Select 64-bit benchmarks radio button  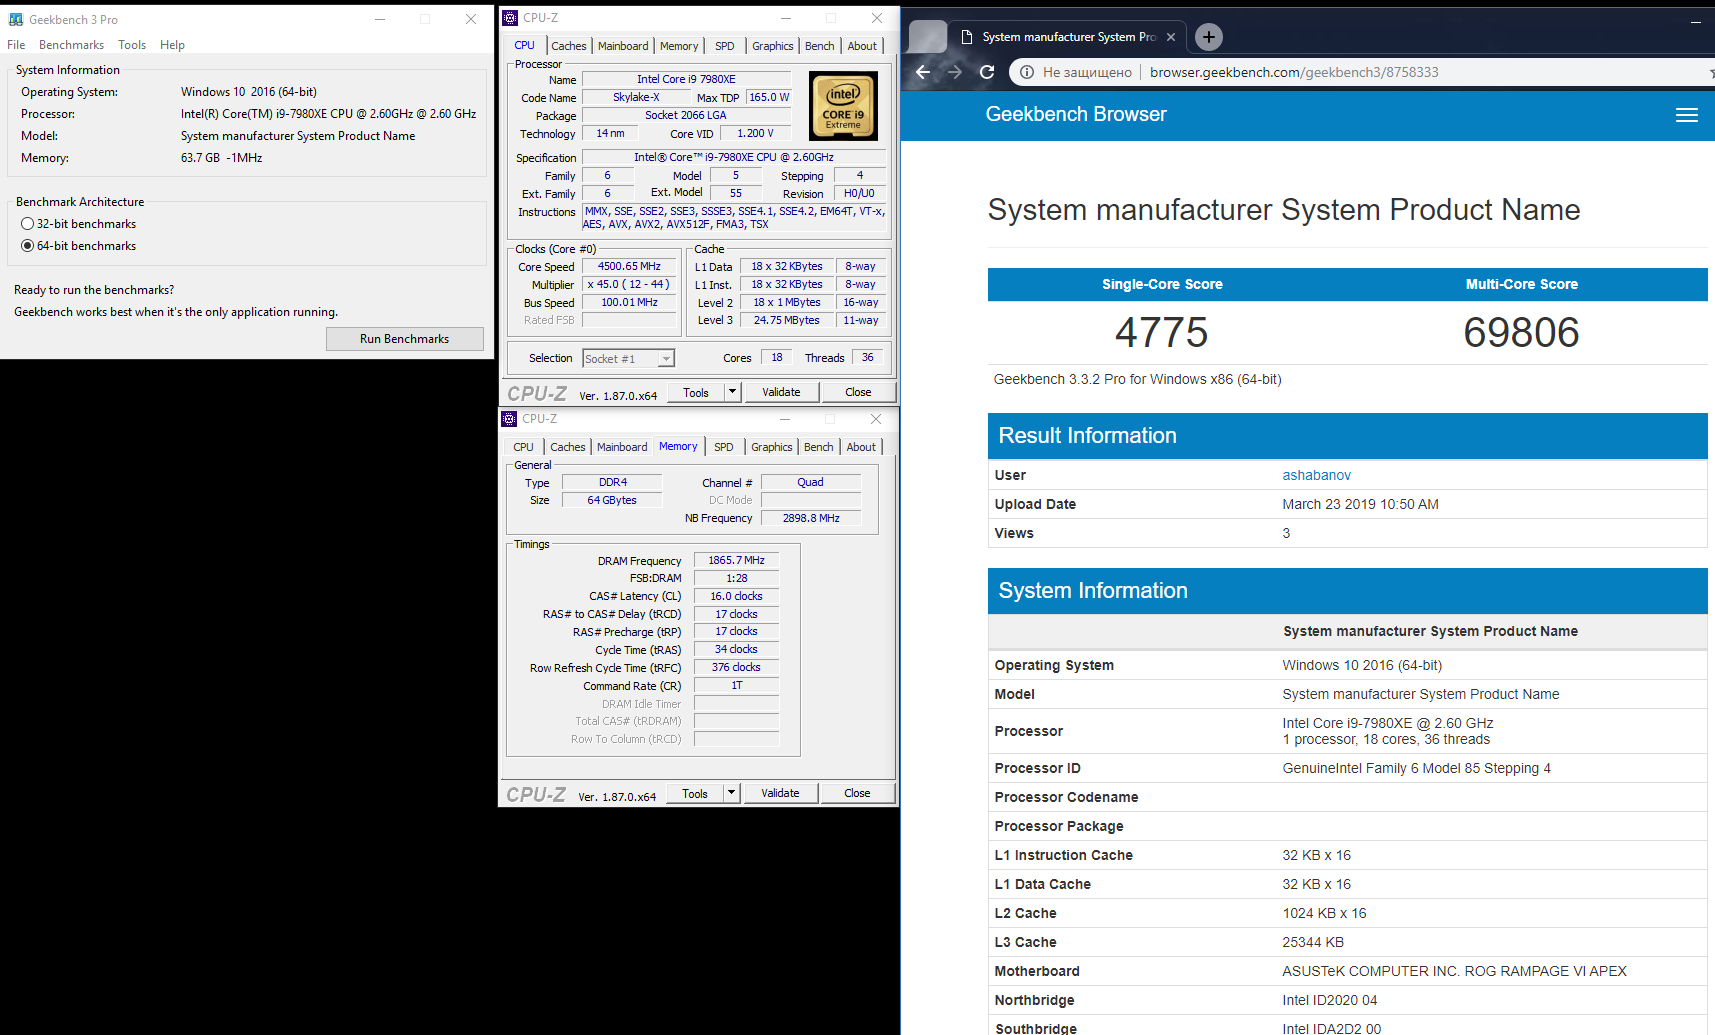tap(28, 246)
